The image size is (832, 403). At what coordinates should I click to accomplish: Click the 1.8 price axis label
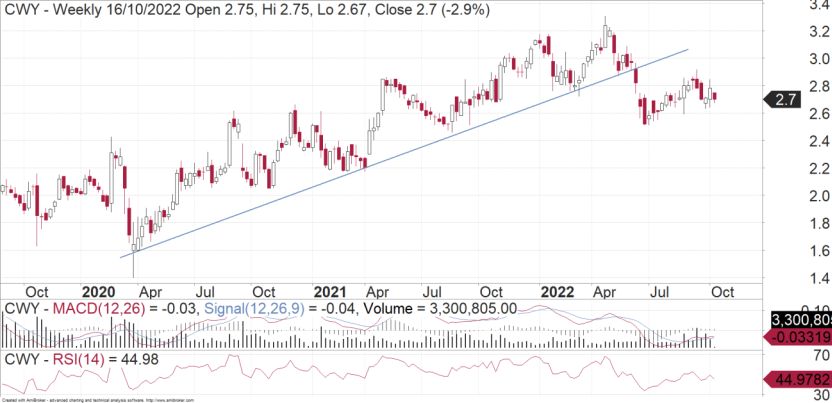[x=819, y=224]
